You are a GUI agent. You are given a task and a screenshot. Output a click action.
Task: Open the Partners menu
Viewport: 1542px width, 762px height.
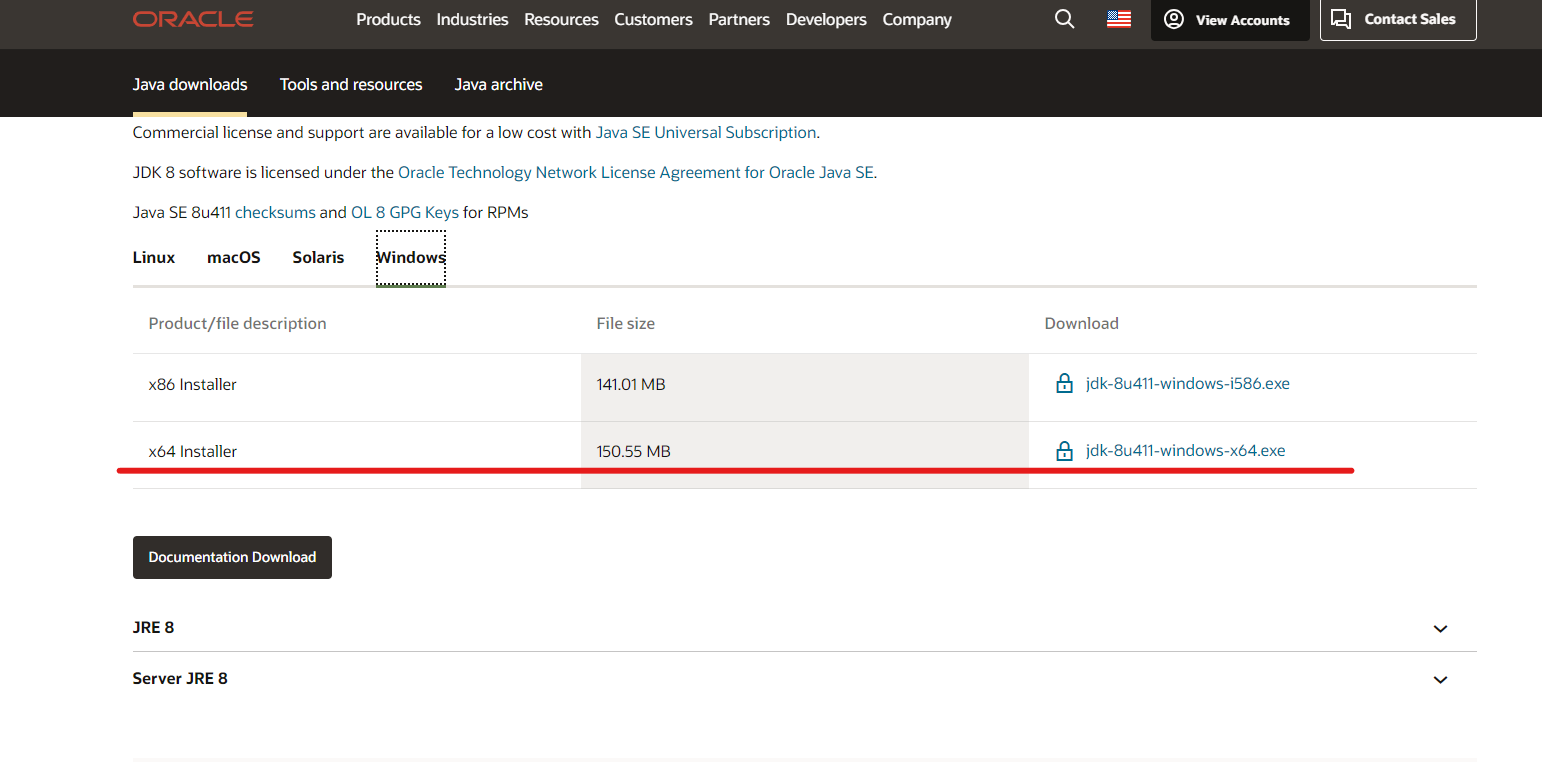[739, 19]
